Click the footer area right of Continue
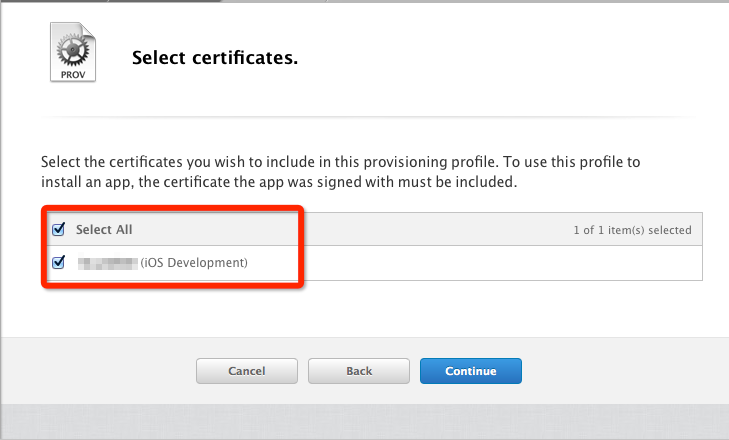729x440 pixels. [x=620, y=371]
